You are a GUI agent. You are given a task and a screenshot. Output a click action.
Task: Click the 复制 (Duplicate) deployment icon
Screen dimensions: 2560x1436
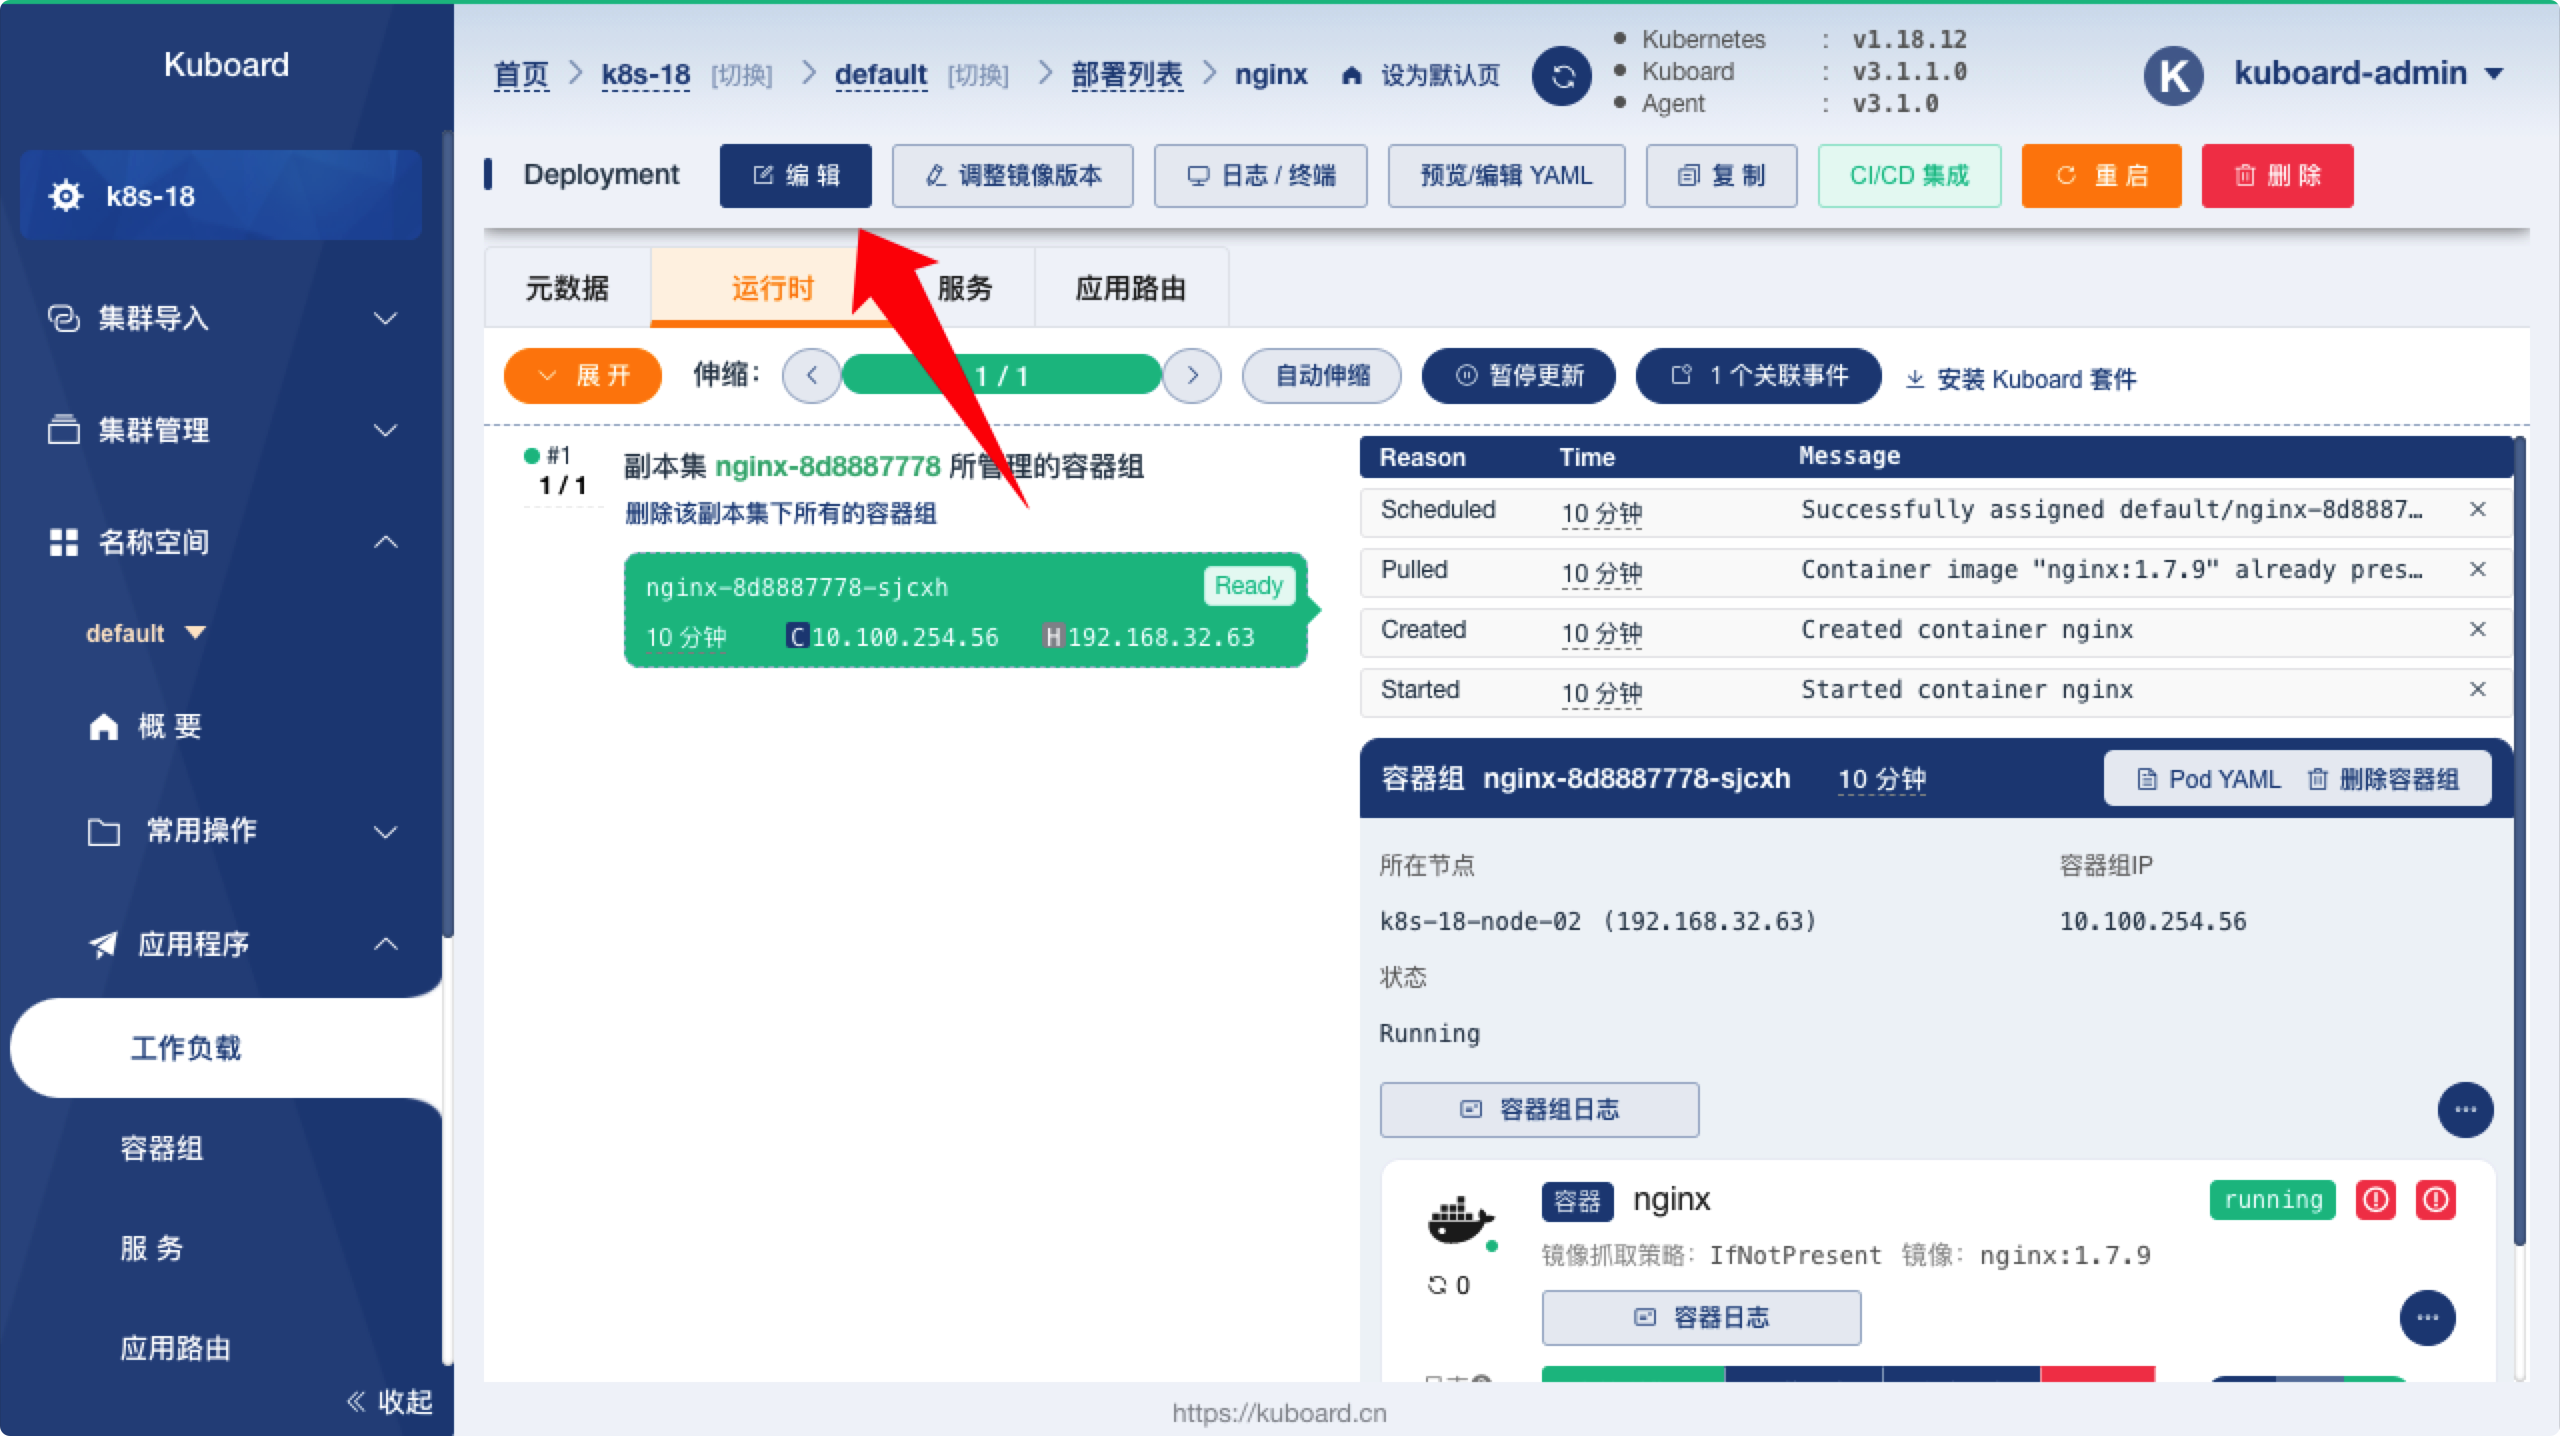tap(1723, 174)
